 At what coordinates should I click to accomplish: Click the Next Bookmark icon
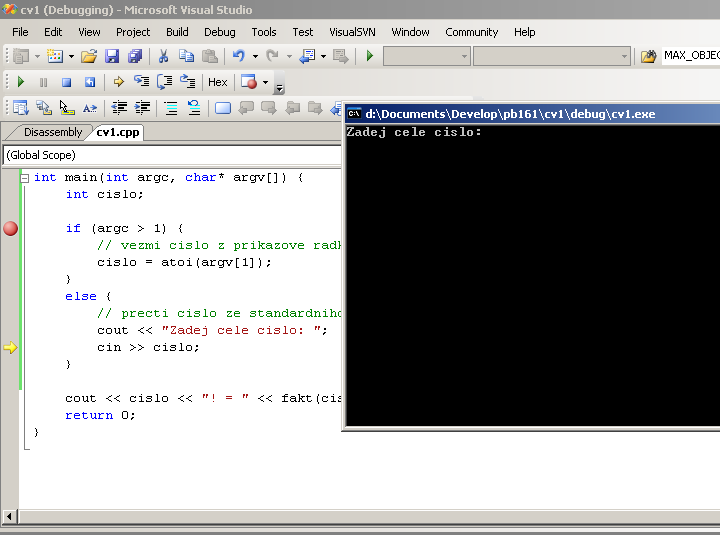[x=269, y=108]
